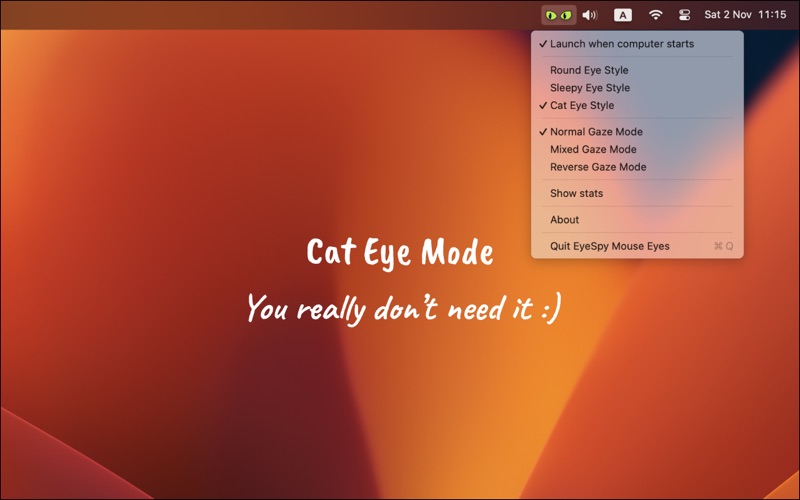This screenshot has height=500, width=800.
Task: Toggle Launch when computer starts option
Action: 637,44
